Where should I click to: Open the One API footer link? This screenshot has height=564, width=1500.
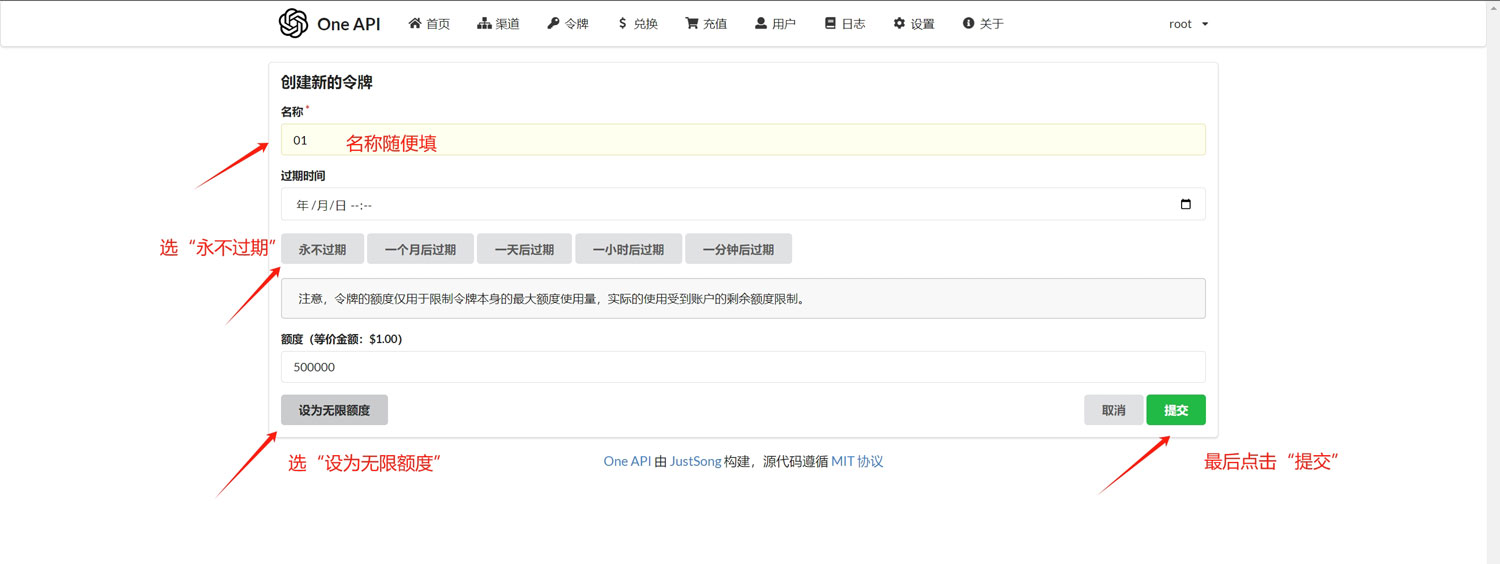coord(627,461)
